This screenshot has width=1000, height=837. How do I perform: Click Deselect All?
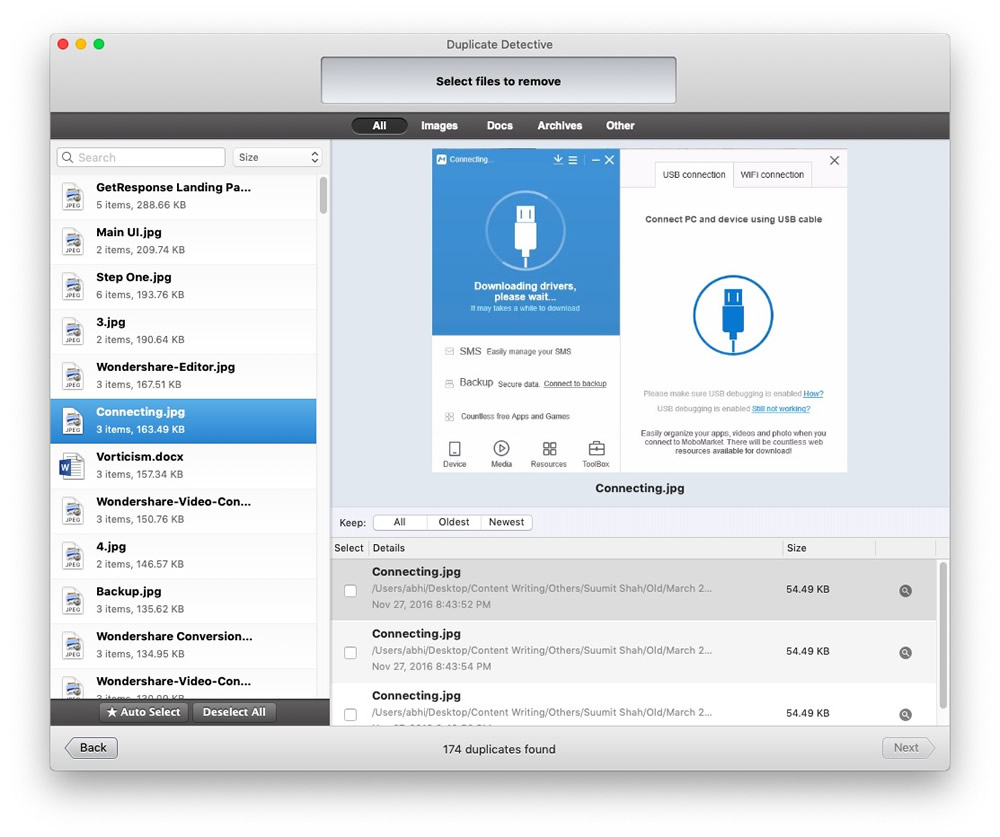pos(234,712)
